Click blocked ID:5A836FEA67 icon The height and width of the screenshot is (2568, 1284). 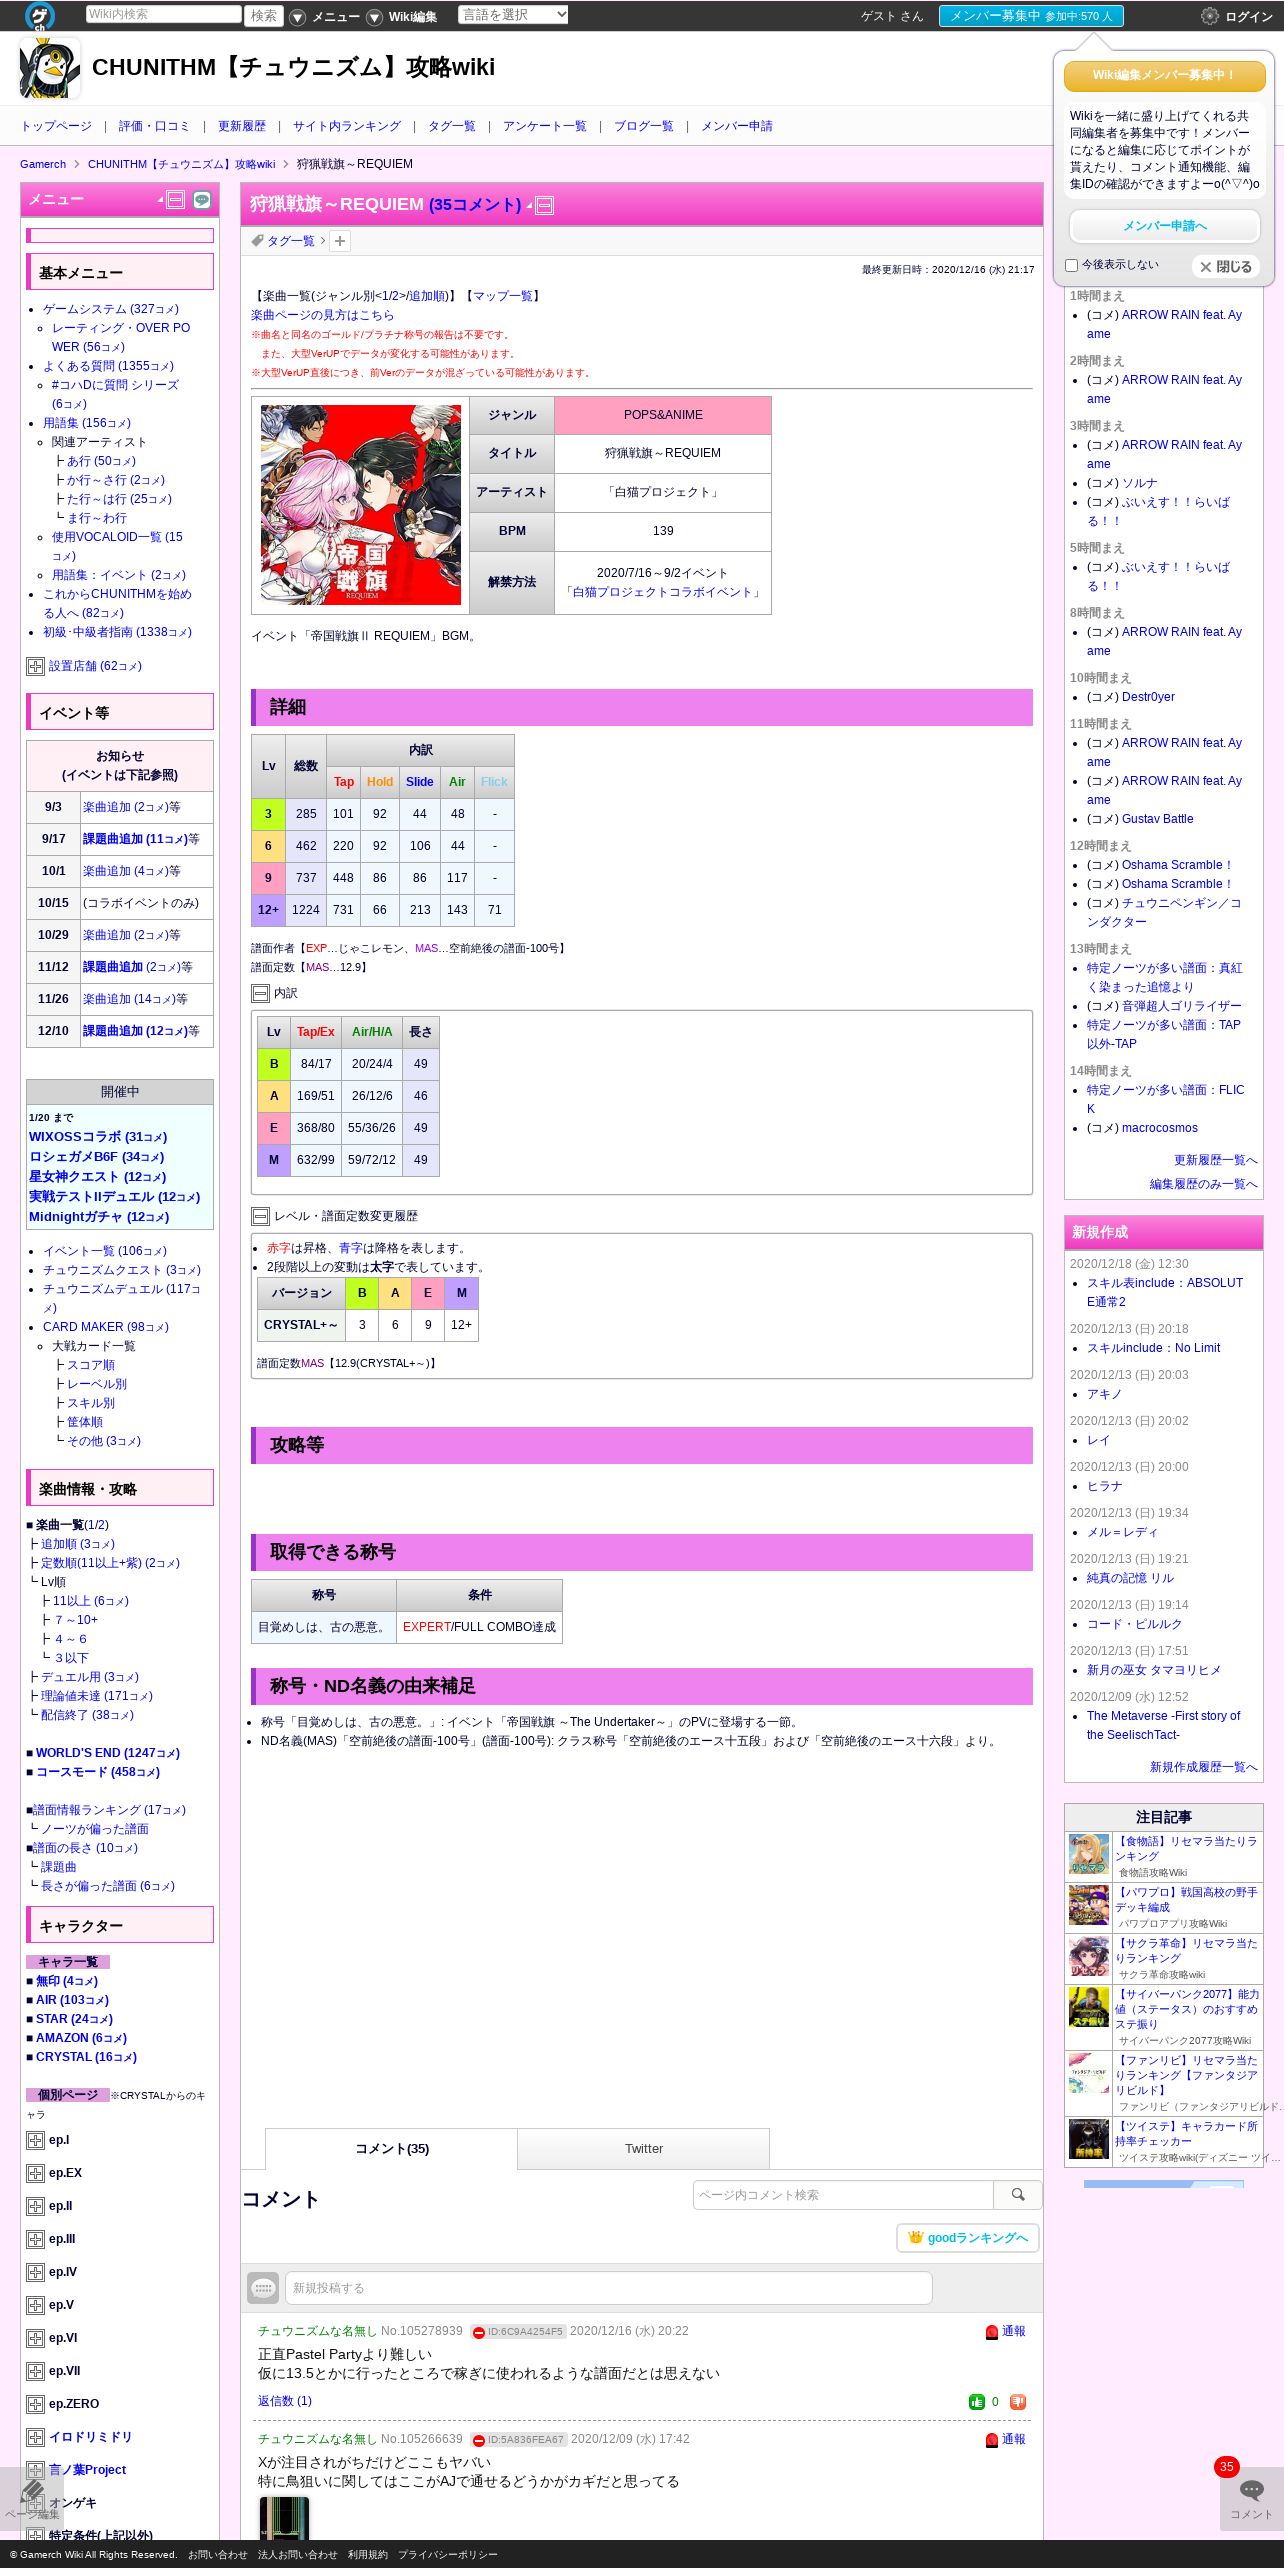tap(479, 2440)
